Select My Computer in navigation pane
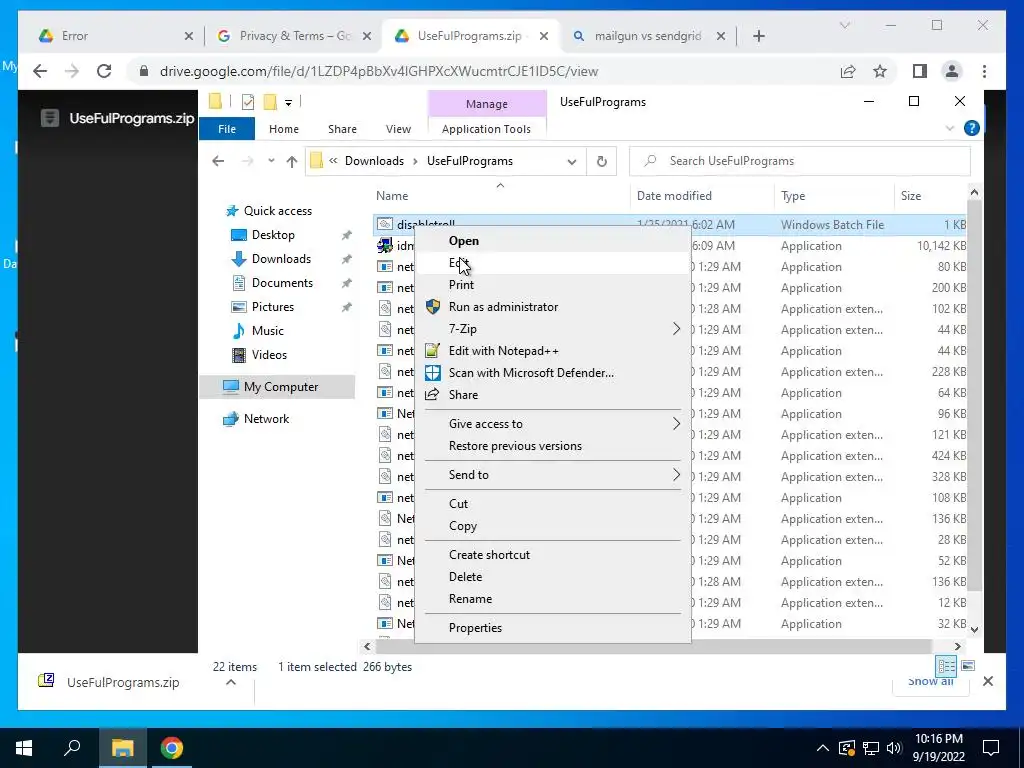The width and height of the screenshot is (1024, 768). (x=281, y=387)
